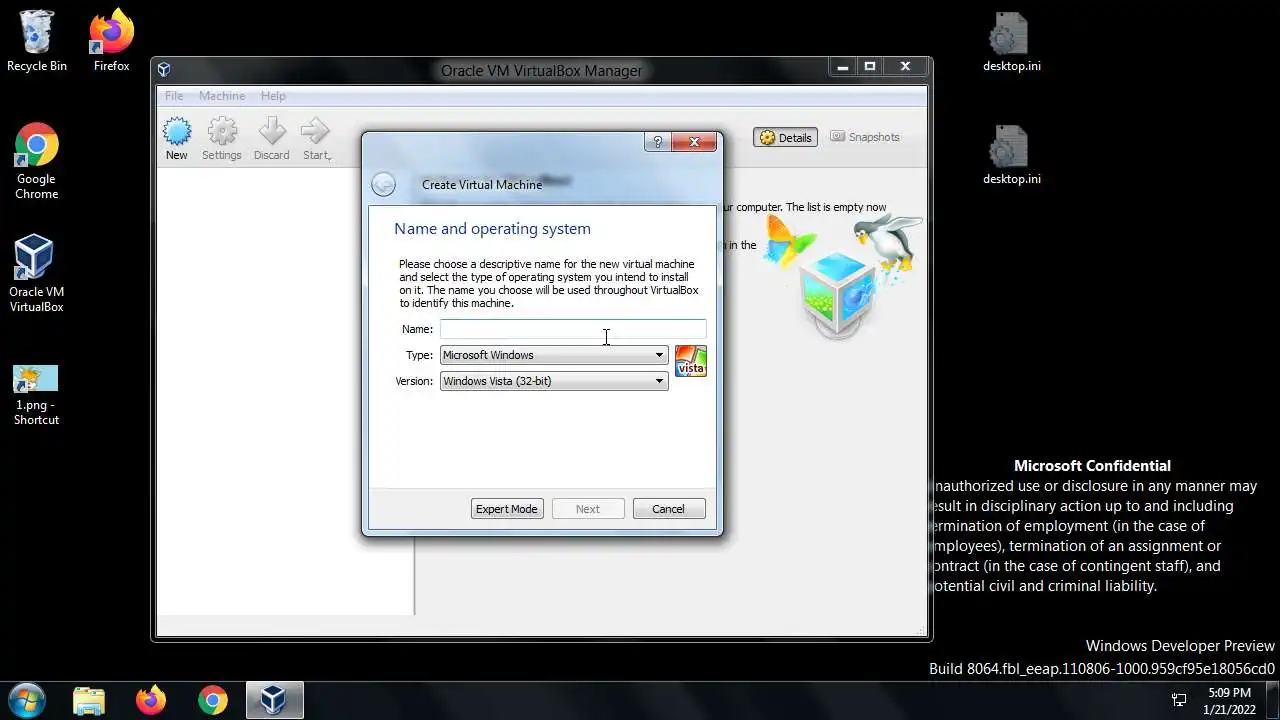The height and width of the screenshot is (720, 1280).
Task: Click the Discard toolbar icon
Action: tap(271, 139)
